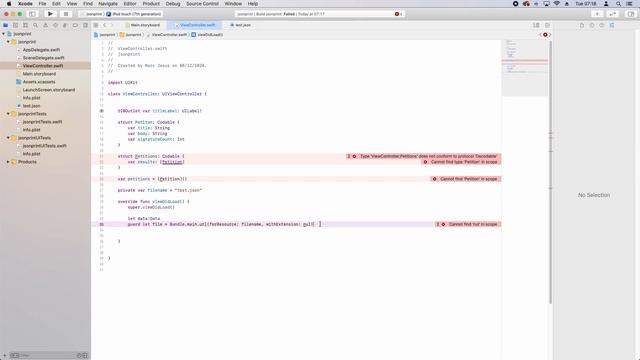Open the Debug menu
This screenshot has height=360, width=640.
(x=173, y=4)
